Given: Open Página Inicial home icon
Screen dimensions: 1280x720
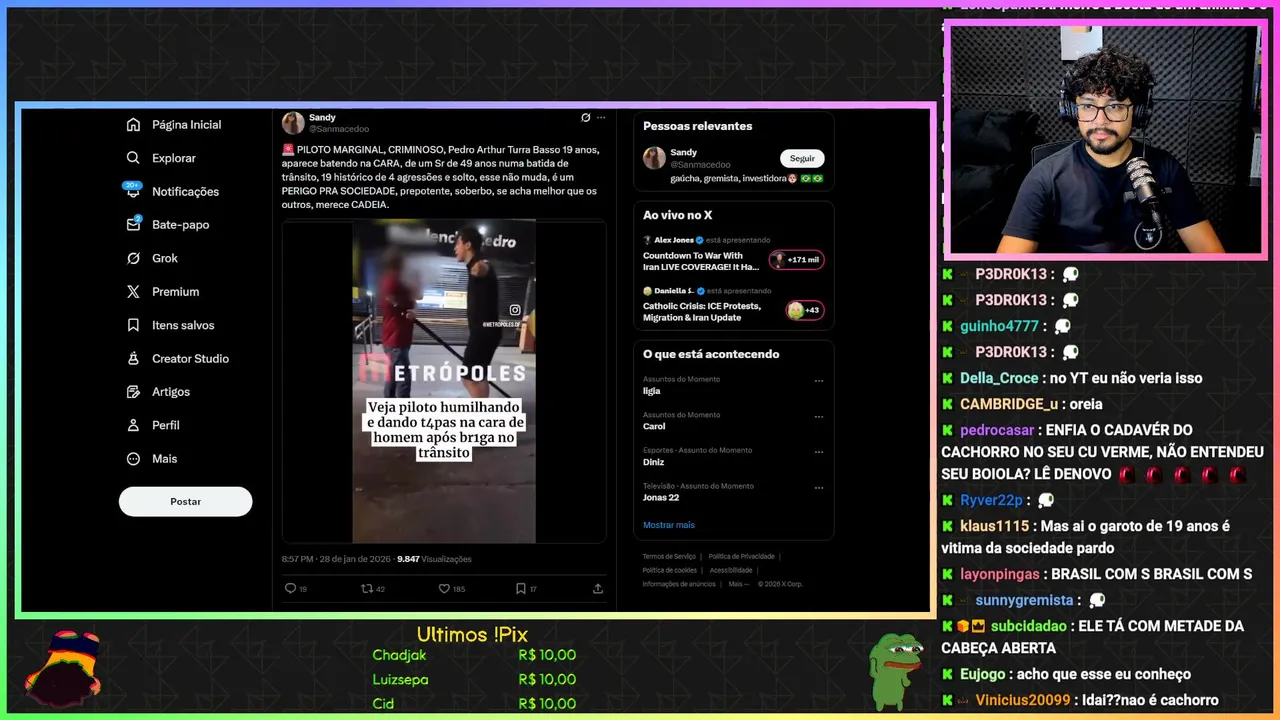Looking at the screenshot, I should click(133, 125).
